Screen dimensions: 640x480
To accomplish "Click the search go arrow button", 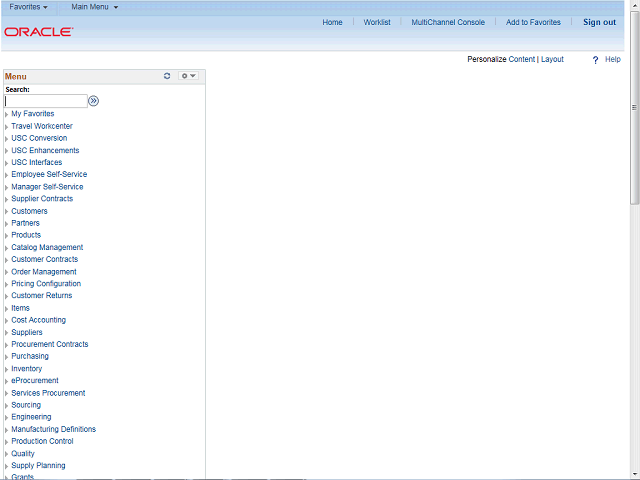I will (x=93, y=101).
